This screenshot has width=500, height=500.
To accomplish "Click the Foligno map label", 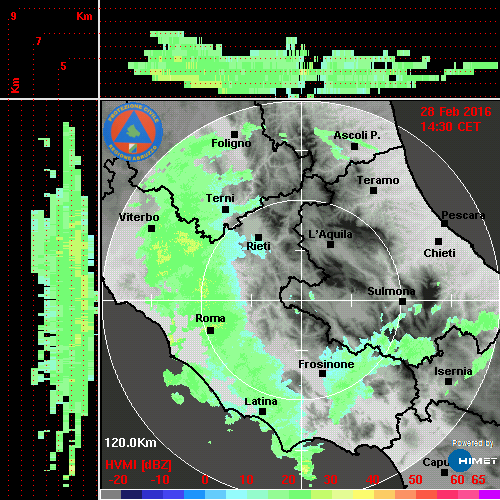I will point(231,143).
